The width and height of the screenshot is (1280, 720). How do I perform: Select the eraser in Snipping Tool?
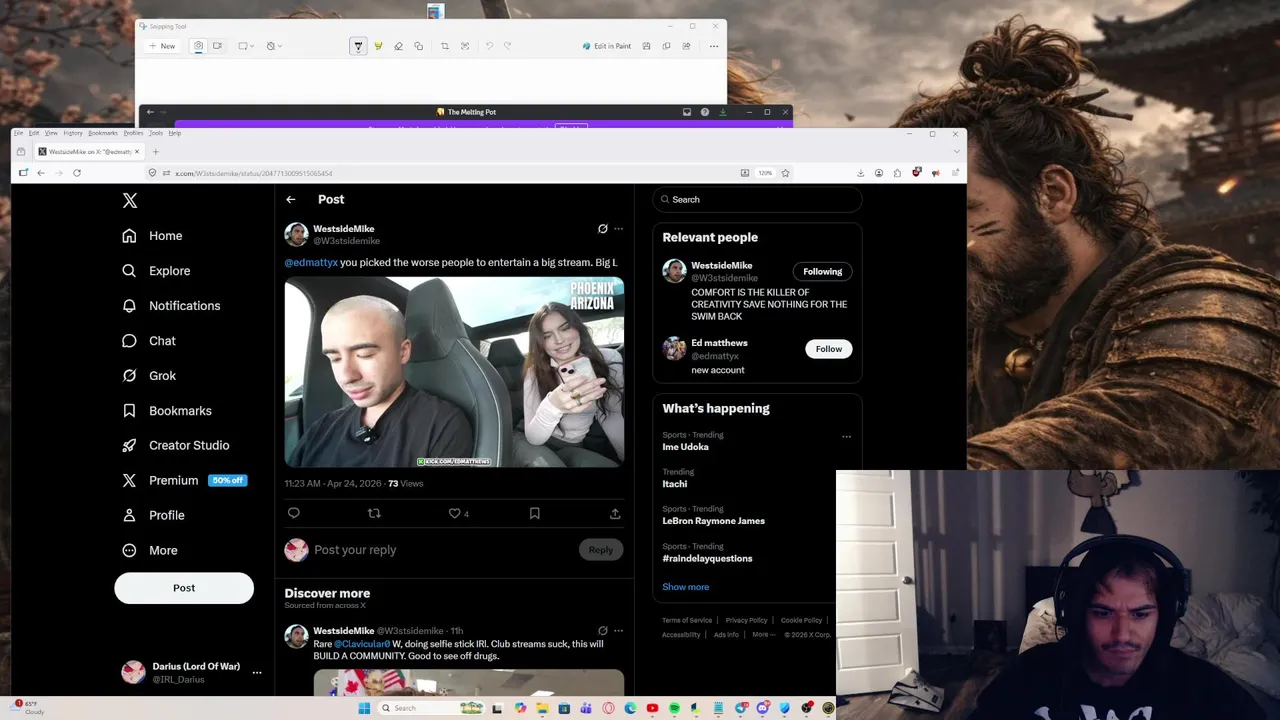tap(398, 46)
